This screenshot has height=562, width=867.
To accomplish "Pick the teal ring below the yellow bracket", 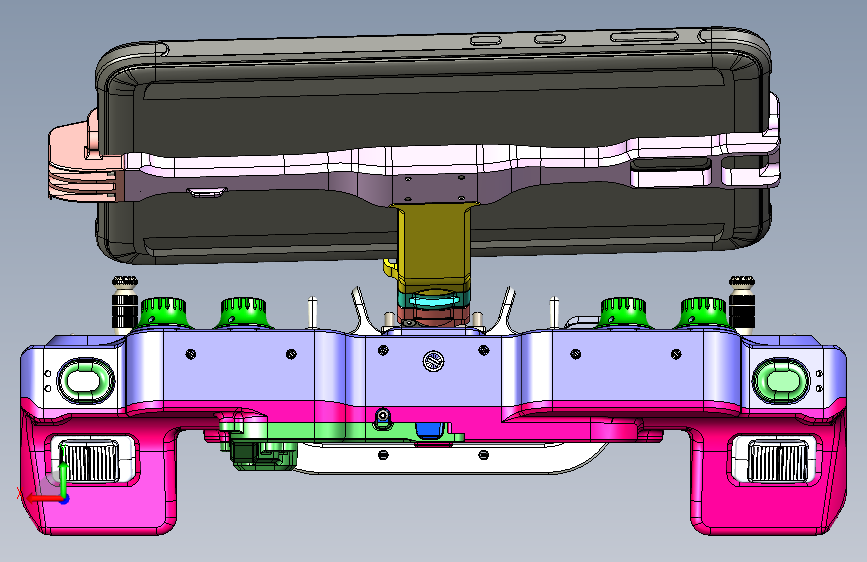I will [434, 299].
